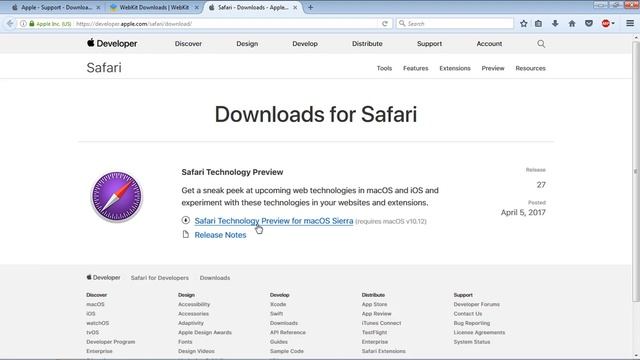Click the Adblock Plus icon

(x=606, y=24)
